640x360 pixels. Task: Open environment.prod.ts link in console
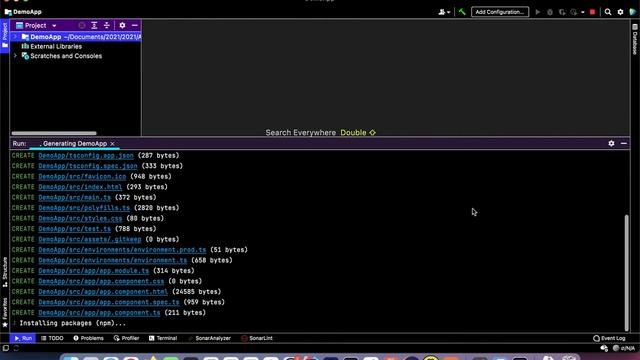[x=122, y=250]
